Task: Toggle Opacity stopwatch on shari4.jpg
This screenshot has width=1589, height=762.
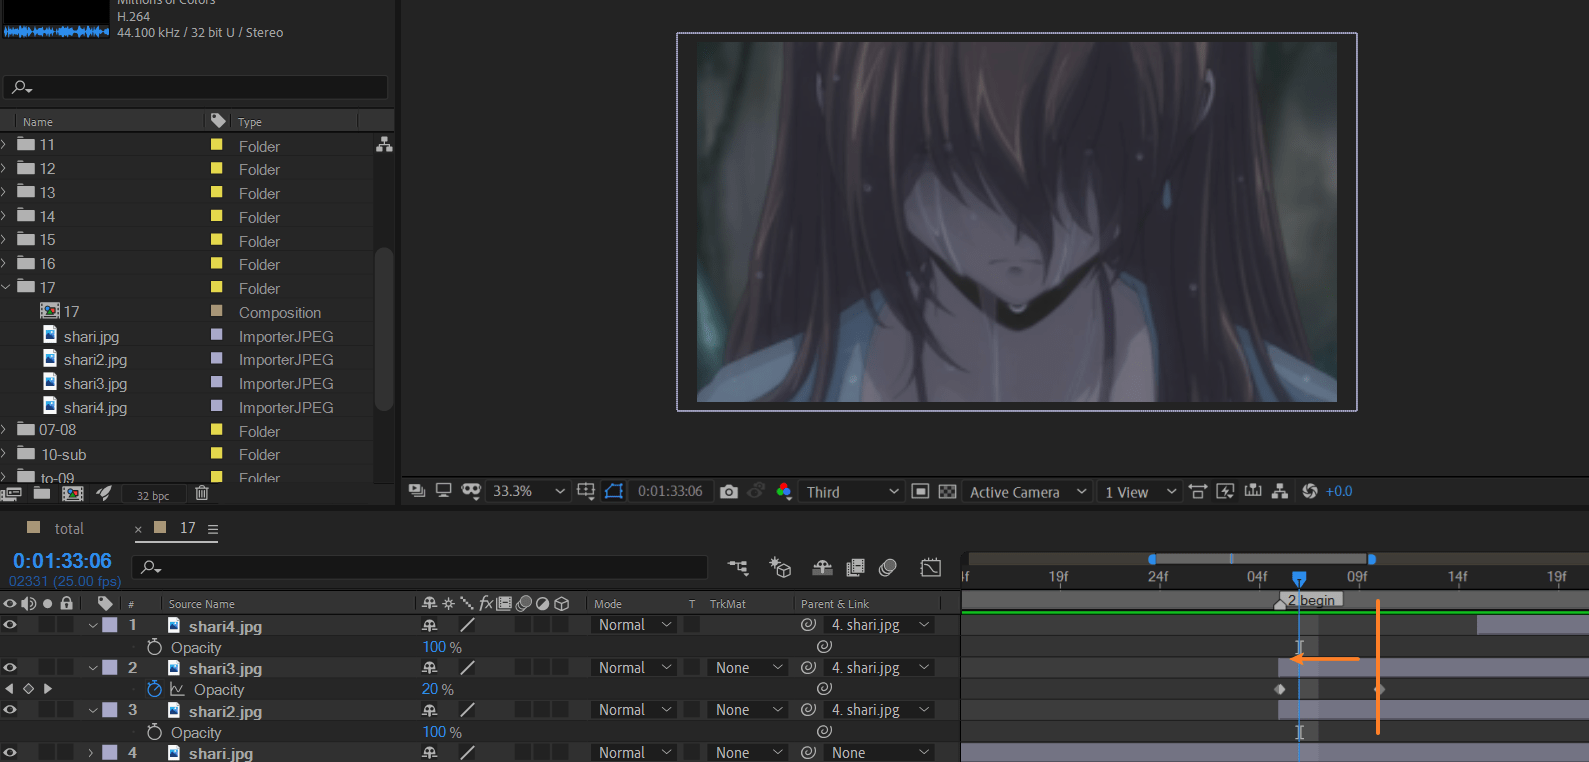Action: [x=154, y=647]
